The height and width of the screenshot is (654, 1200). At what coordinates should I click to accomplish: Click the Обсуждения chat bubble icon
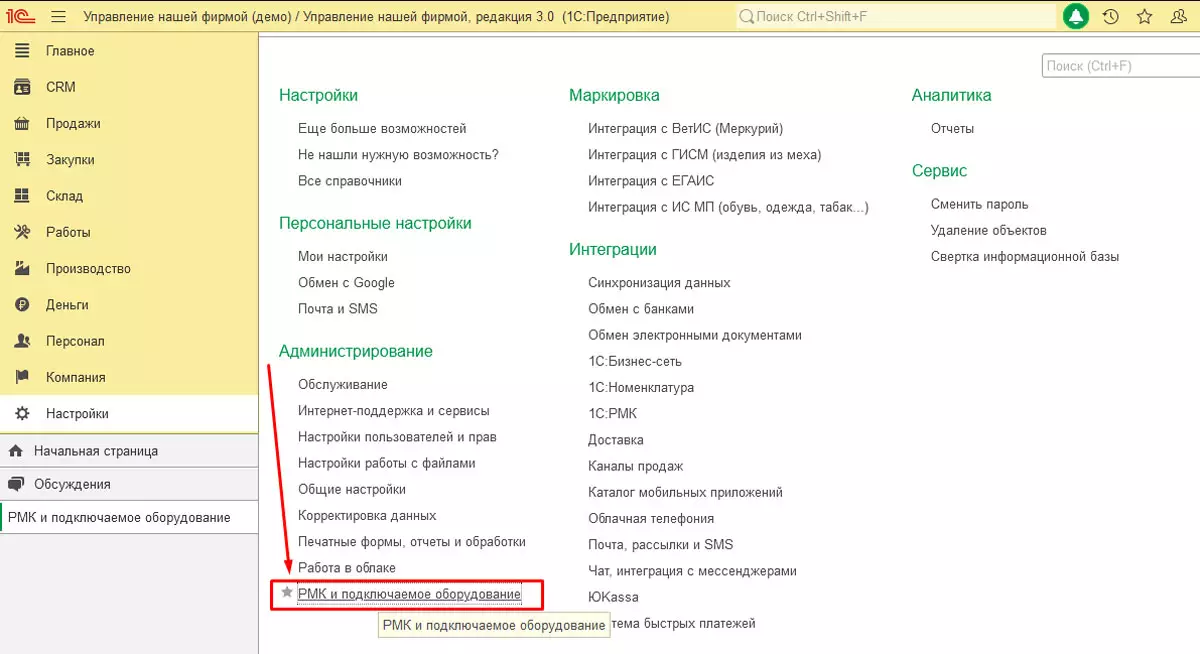(15, 484)
